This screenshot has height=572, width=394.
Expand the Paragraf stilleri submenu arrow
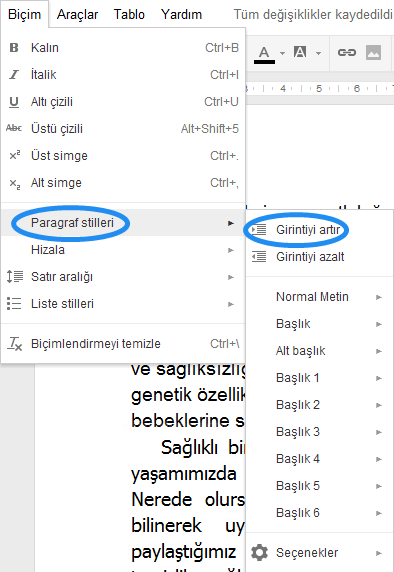(x=231, y=223)
